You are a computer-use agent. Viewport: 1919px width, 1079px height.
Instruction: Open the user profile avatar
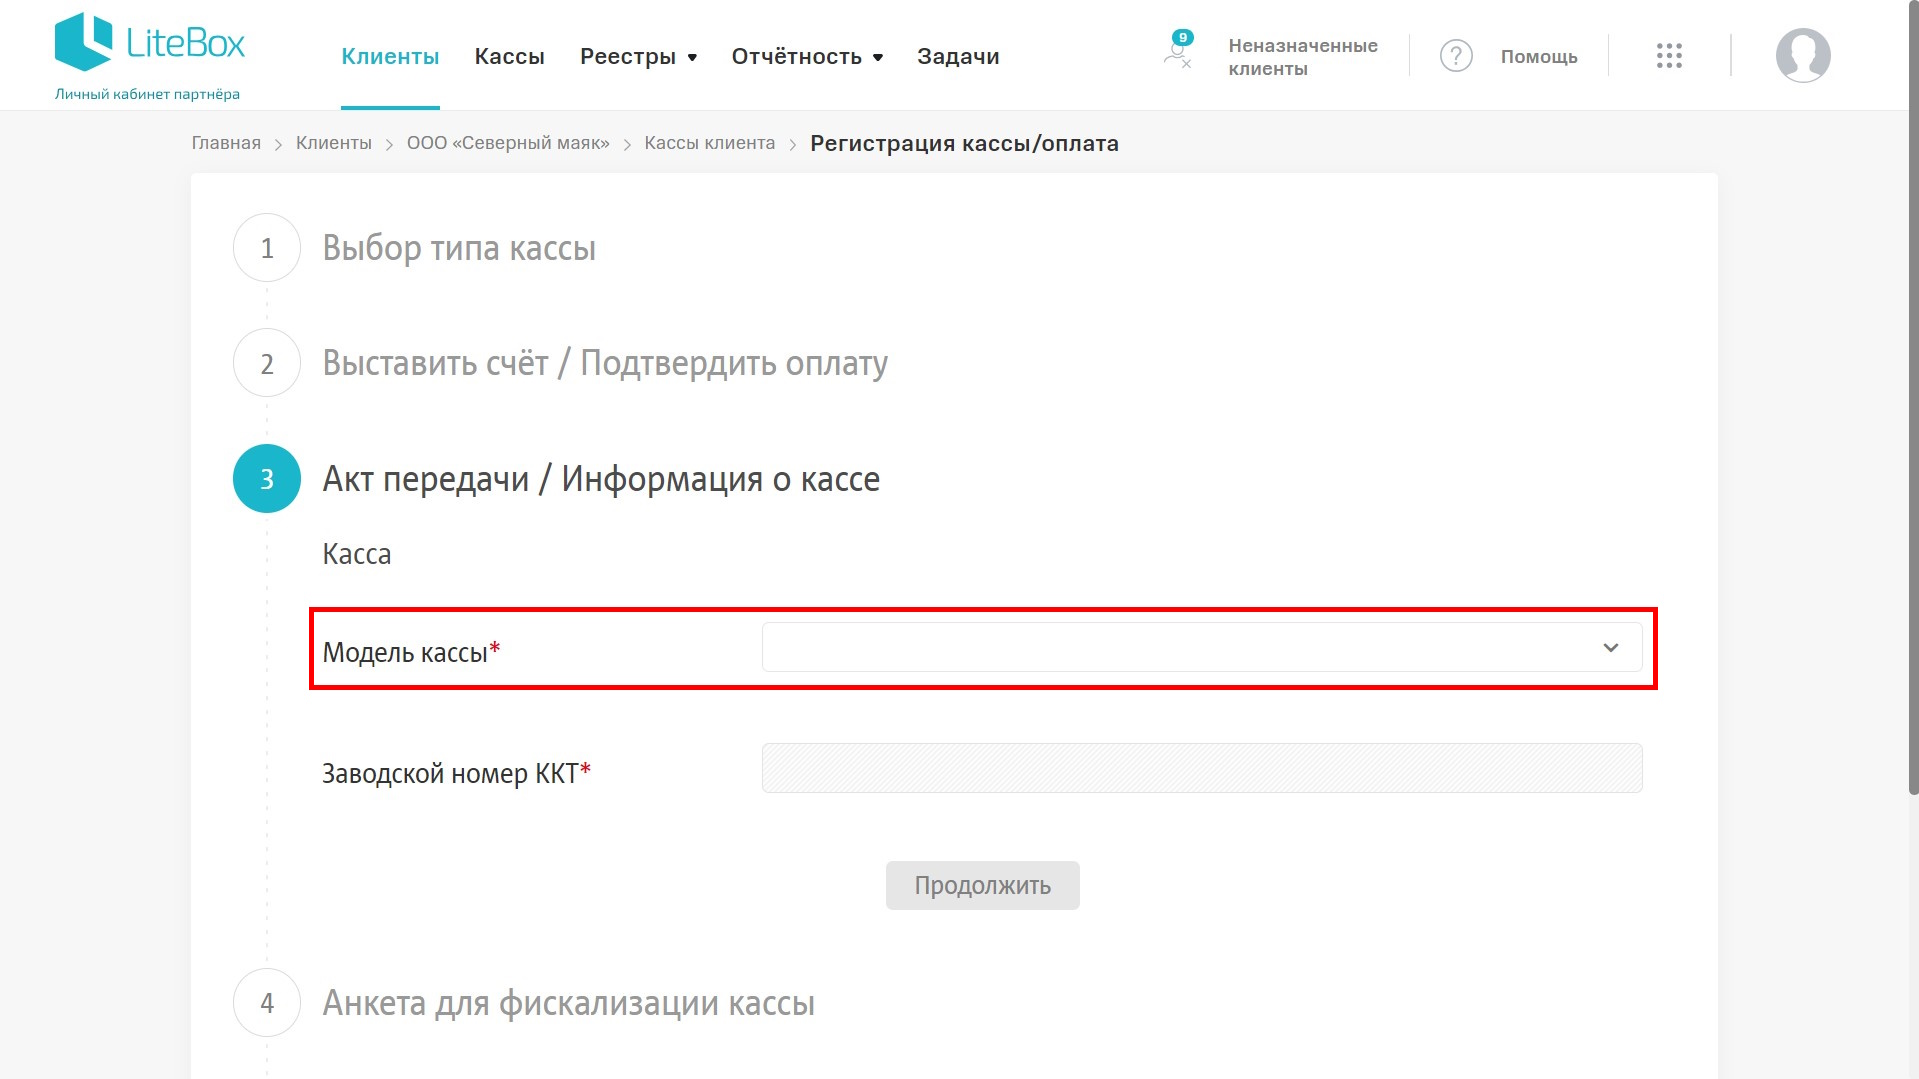coord(1803,55)
